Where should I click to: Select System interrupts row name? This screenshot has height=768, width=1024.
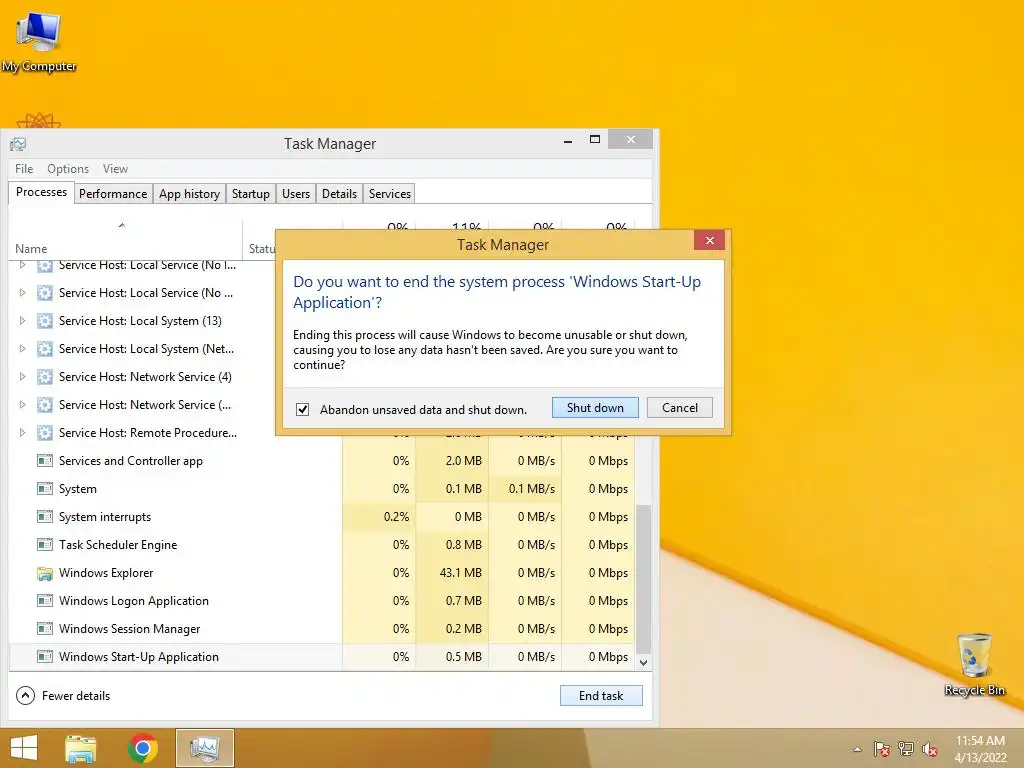pyautogui.click(x=104, y=517)
